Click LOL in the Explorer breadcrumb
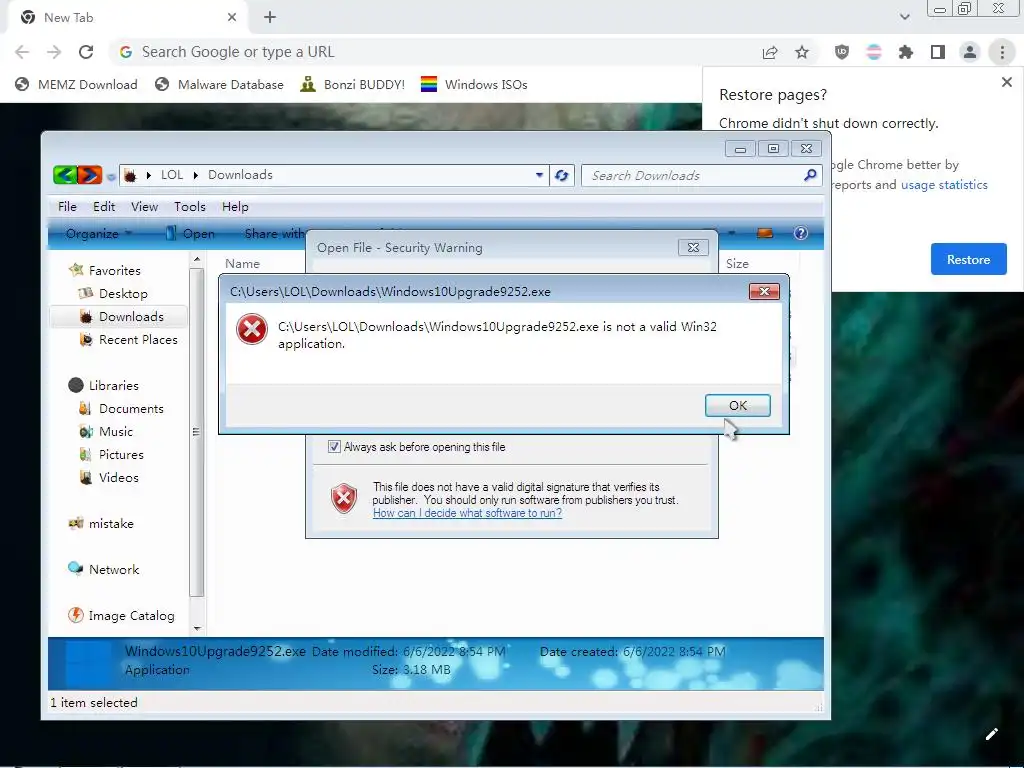Image resolution: width=1024 pixels, height=768 pixels. 172,175
